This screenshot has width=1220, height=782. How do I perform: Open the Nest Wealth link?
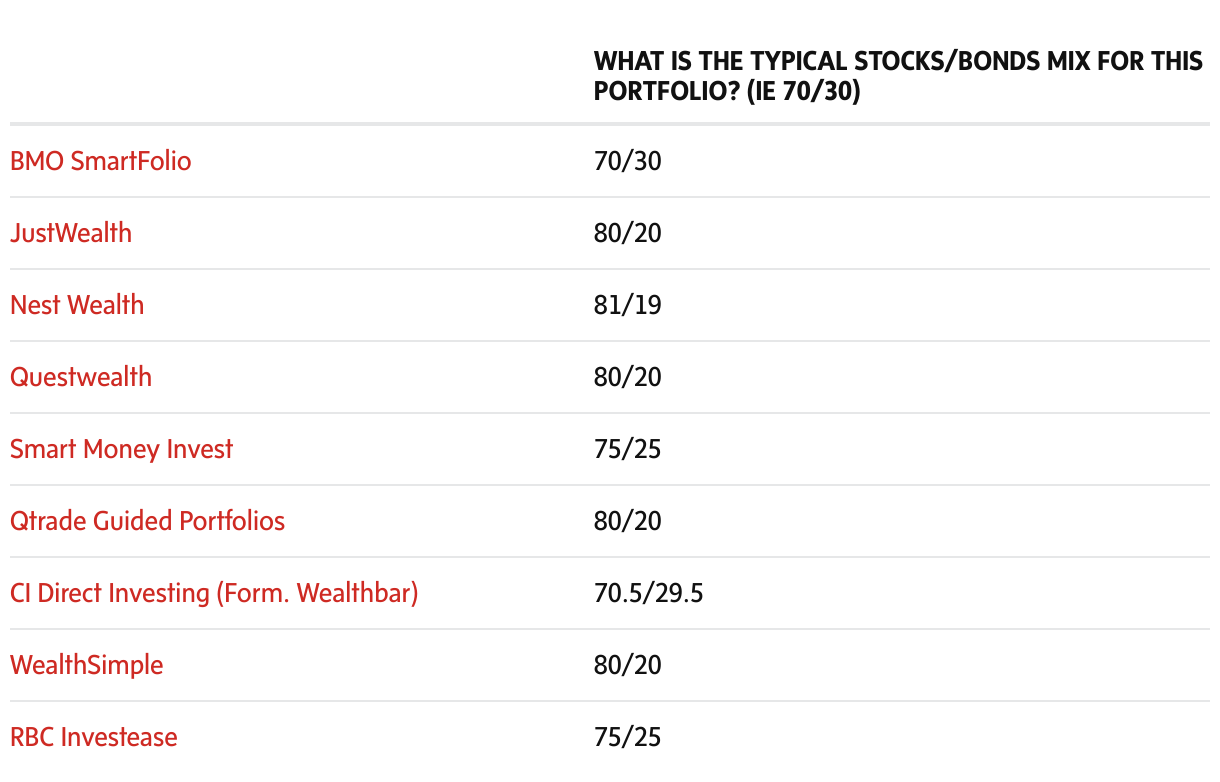pyautogui.click(x=77, y=305)
